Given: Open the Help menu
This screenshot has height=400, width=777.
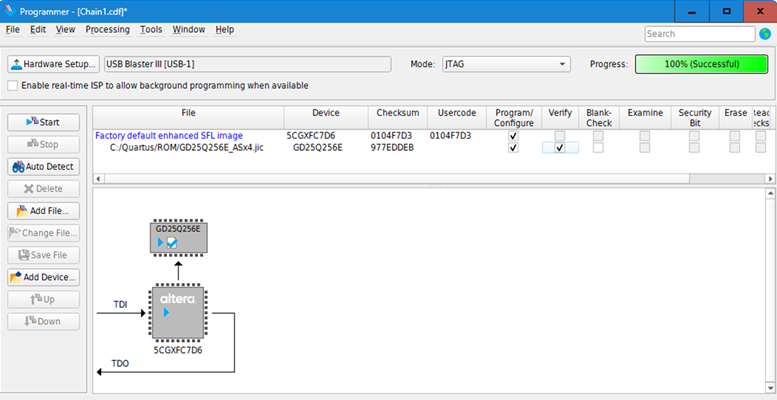Looking at the screenshot, I should click(224, 30).
